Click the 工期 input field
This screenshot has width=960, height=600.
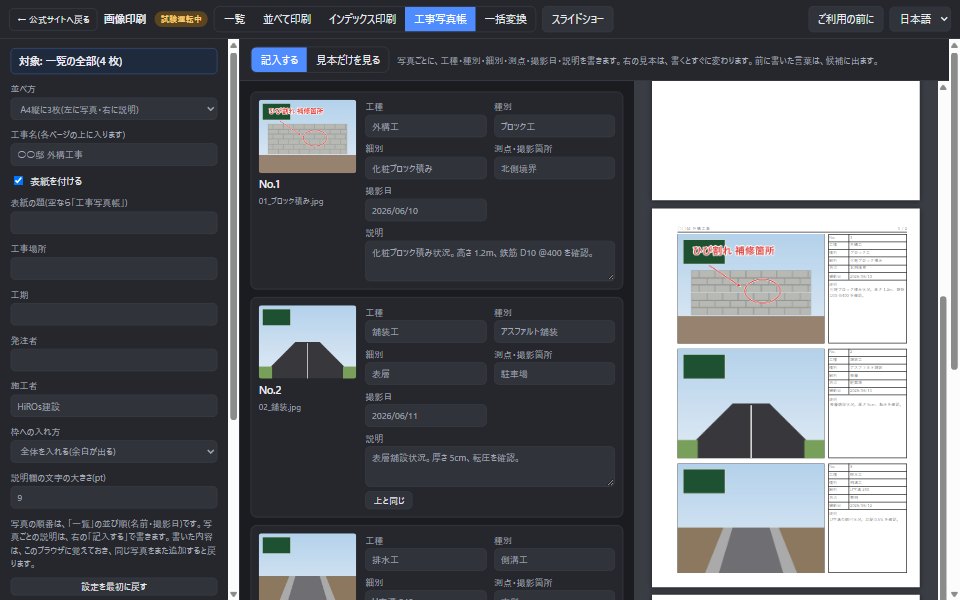[x=114, y=315]
